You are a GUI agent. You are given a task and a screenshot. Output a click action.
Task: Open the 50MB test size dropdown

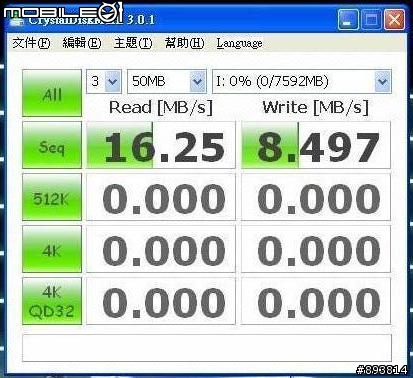coord(167,81)
